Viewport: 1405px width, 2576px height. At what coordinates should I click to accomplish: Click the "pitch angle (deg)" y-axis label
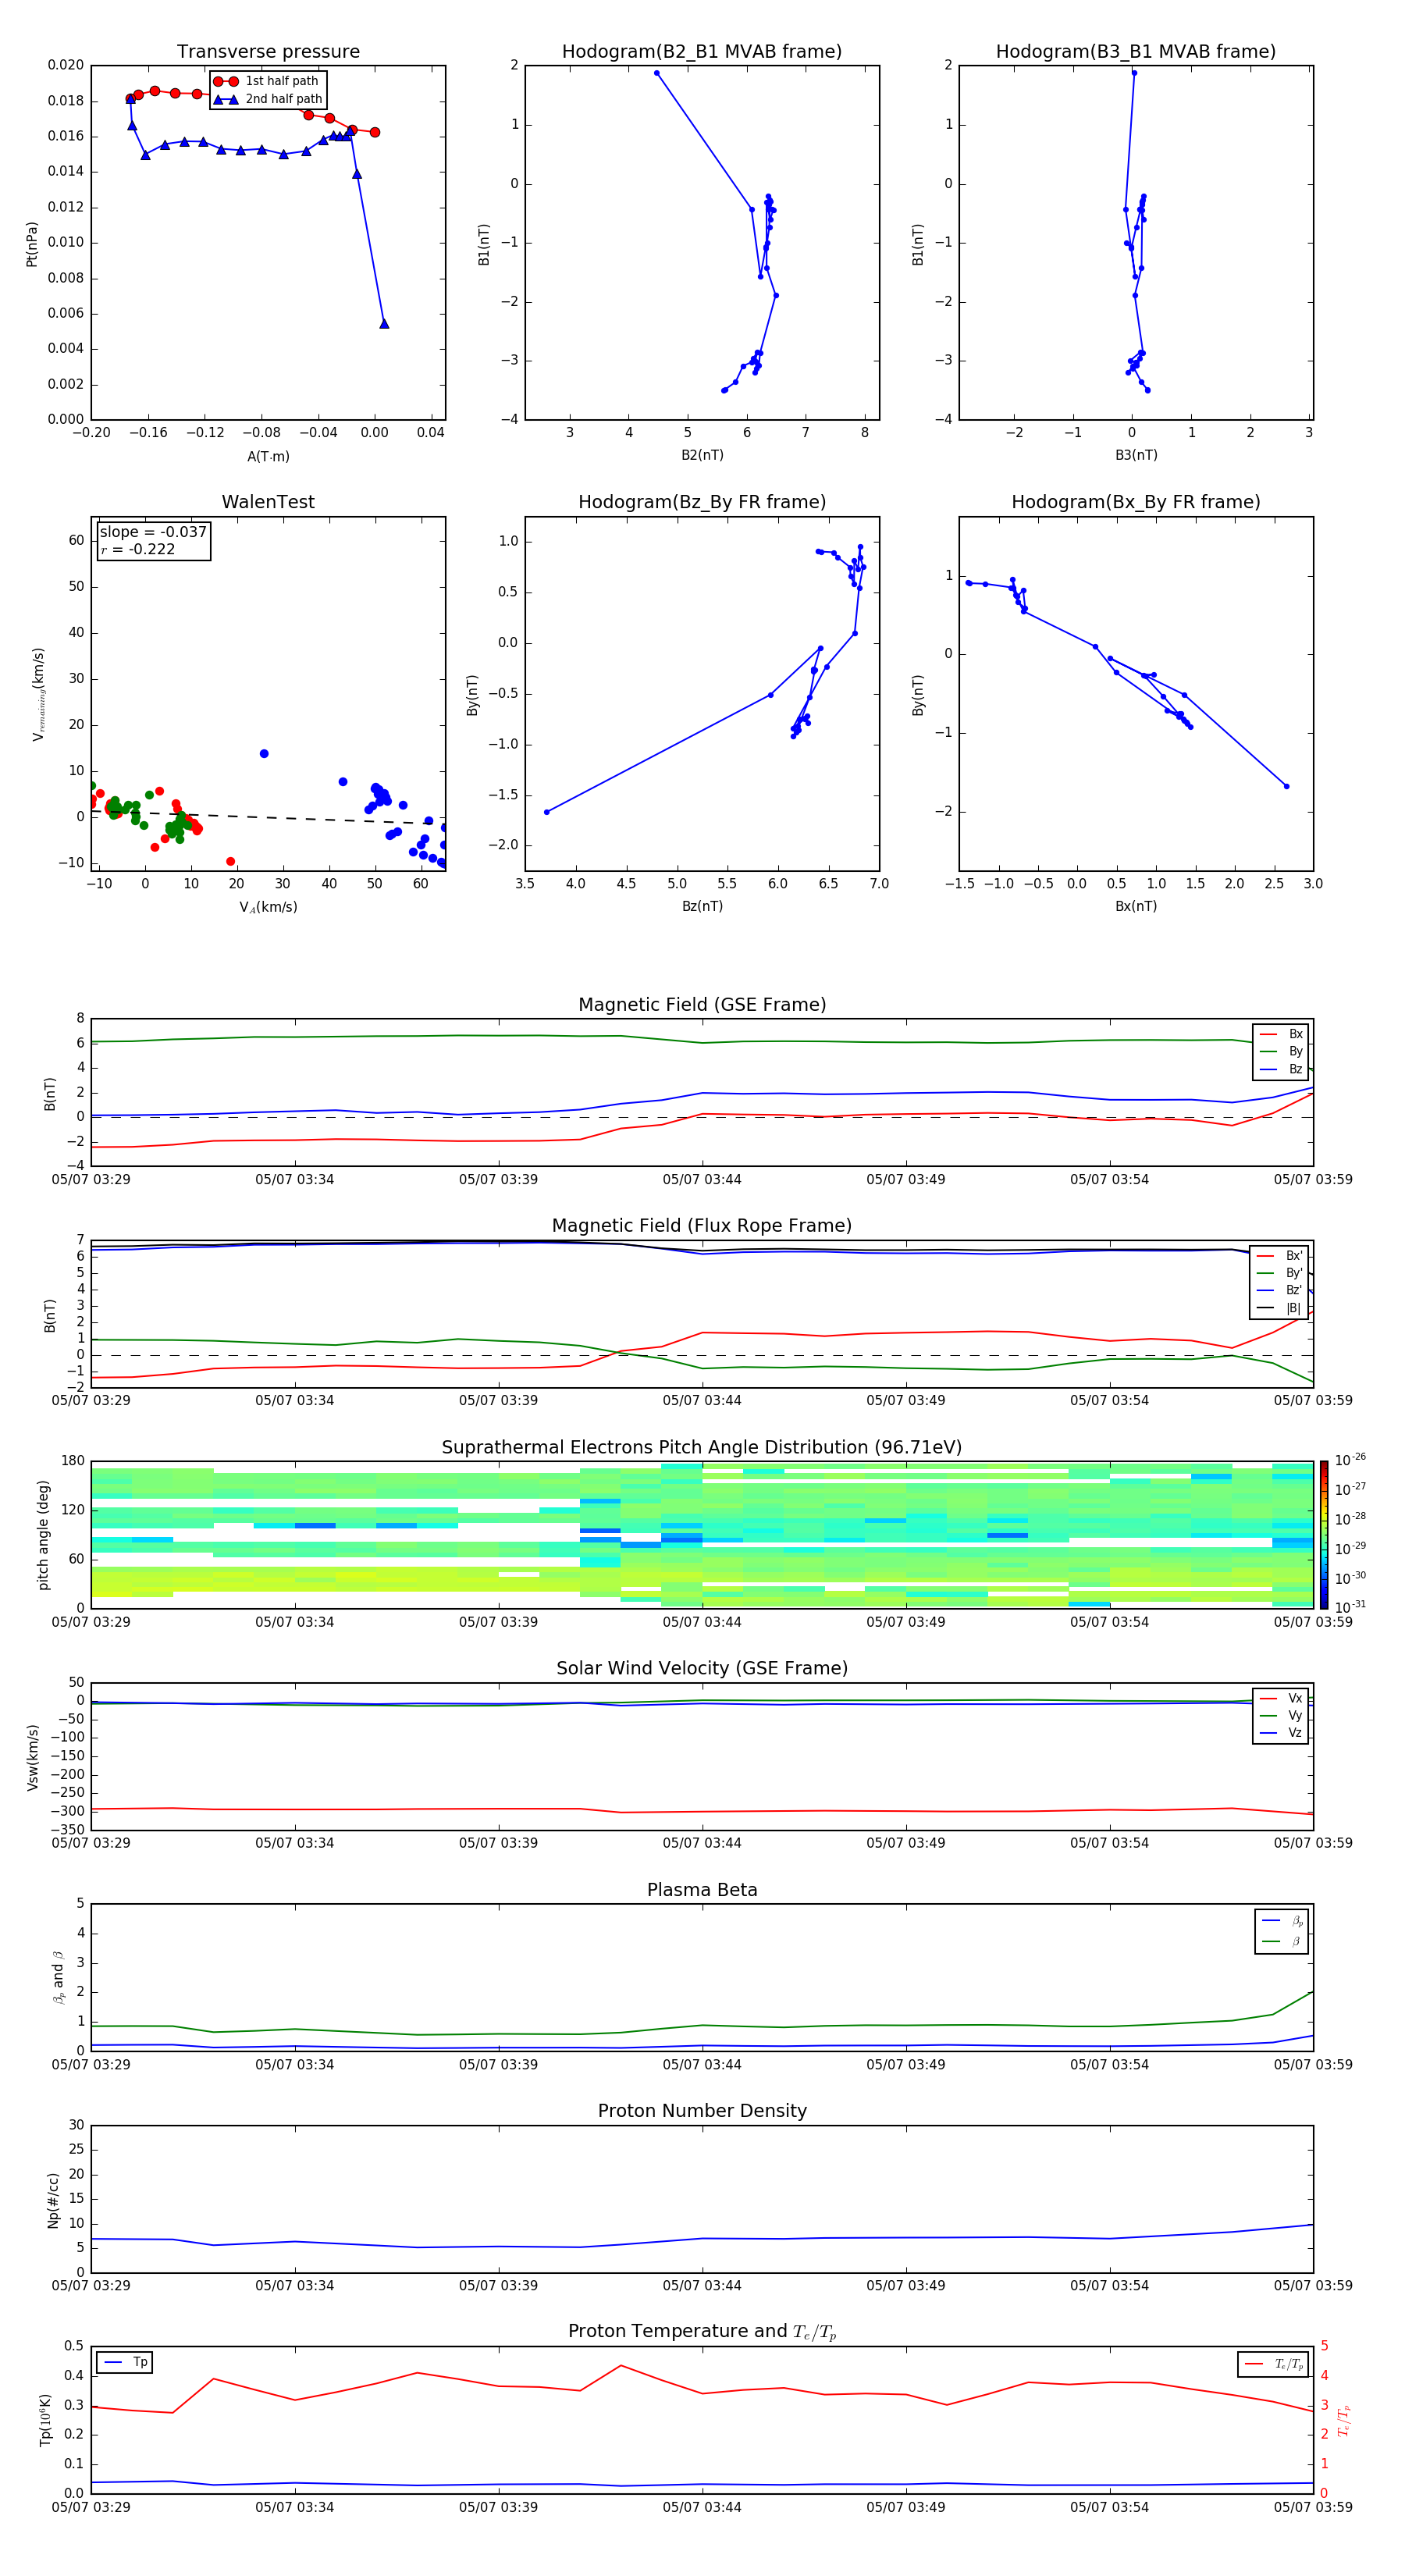[43, 1536]
